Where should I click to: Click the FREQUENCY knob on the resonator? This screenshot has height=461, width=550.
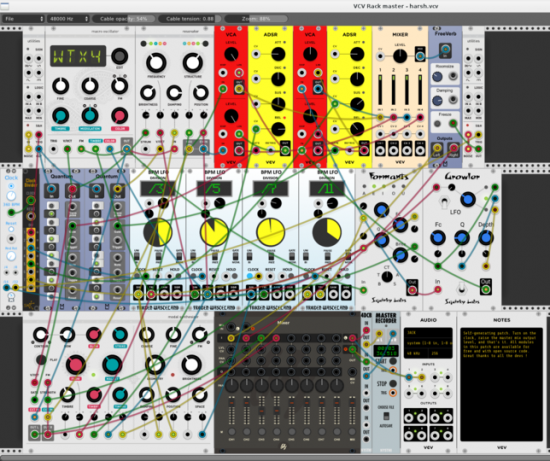click(156, 63)
